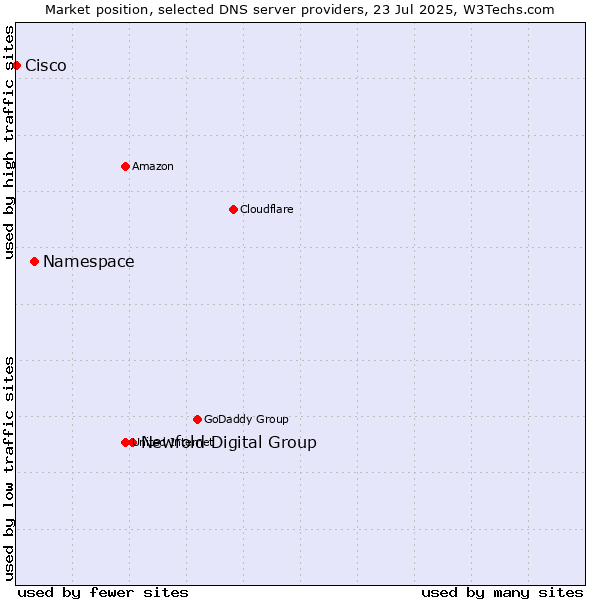Click the Amazon red data point
The width and height of the screenshot is (600, 600).
click(125, 166)
